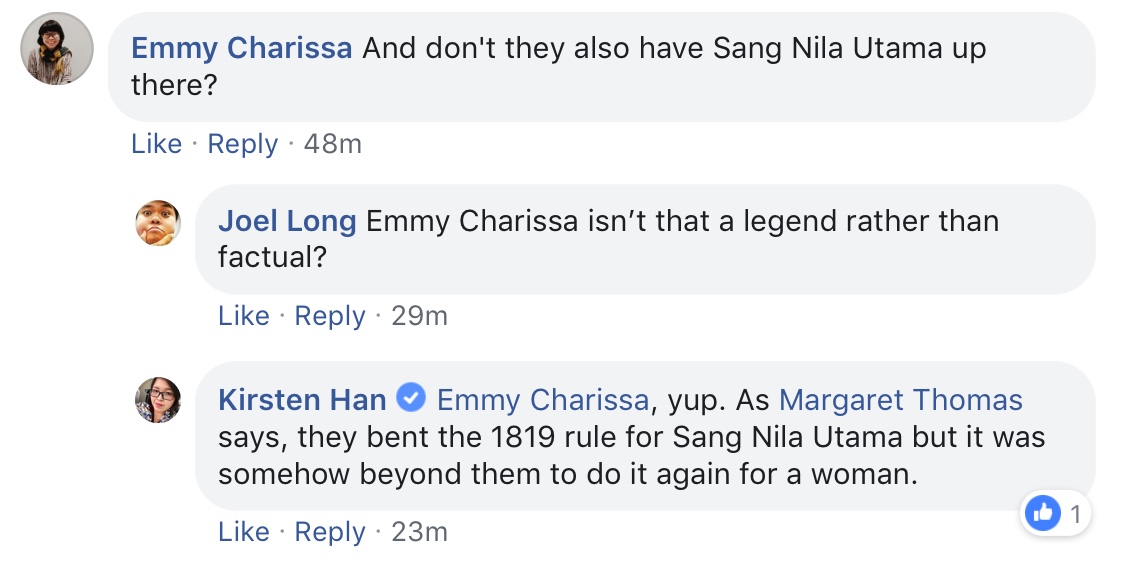The image size is (1128, 567).
Task: Reply to Joel Long's comment
Action: [x=329, y=316]
